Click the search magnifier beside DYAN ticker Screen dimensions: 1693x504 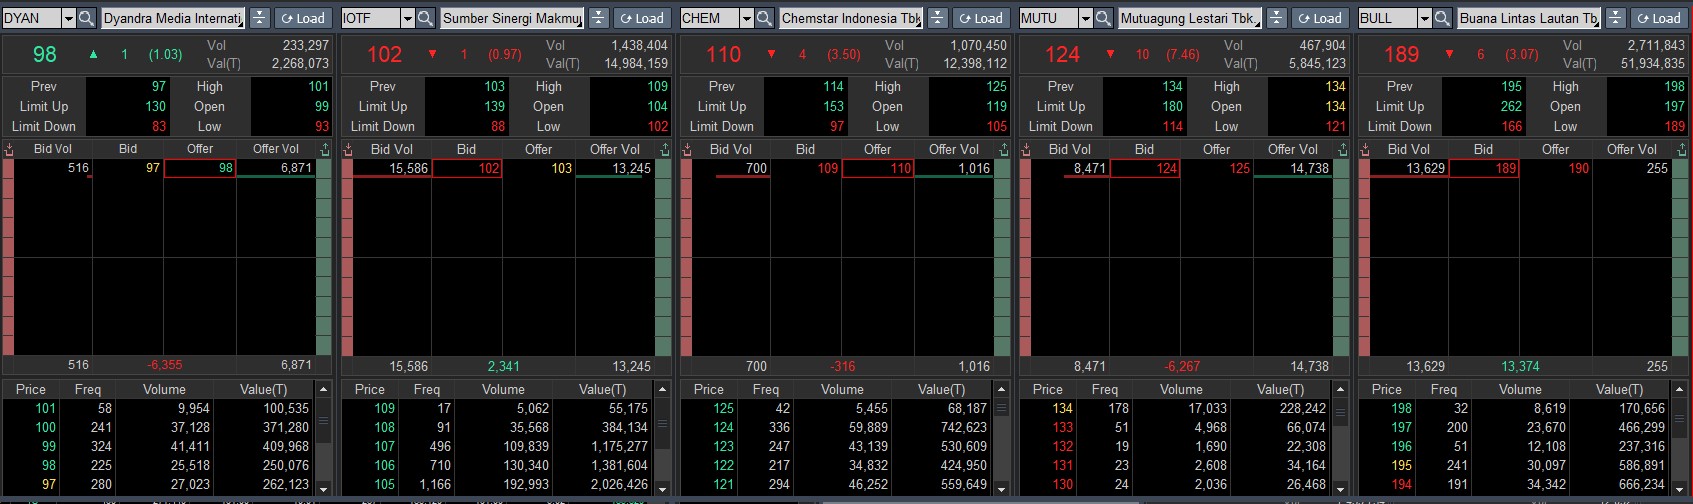point(86,18)
